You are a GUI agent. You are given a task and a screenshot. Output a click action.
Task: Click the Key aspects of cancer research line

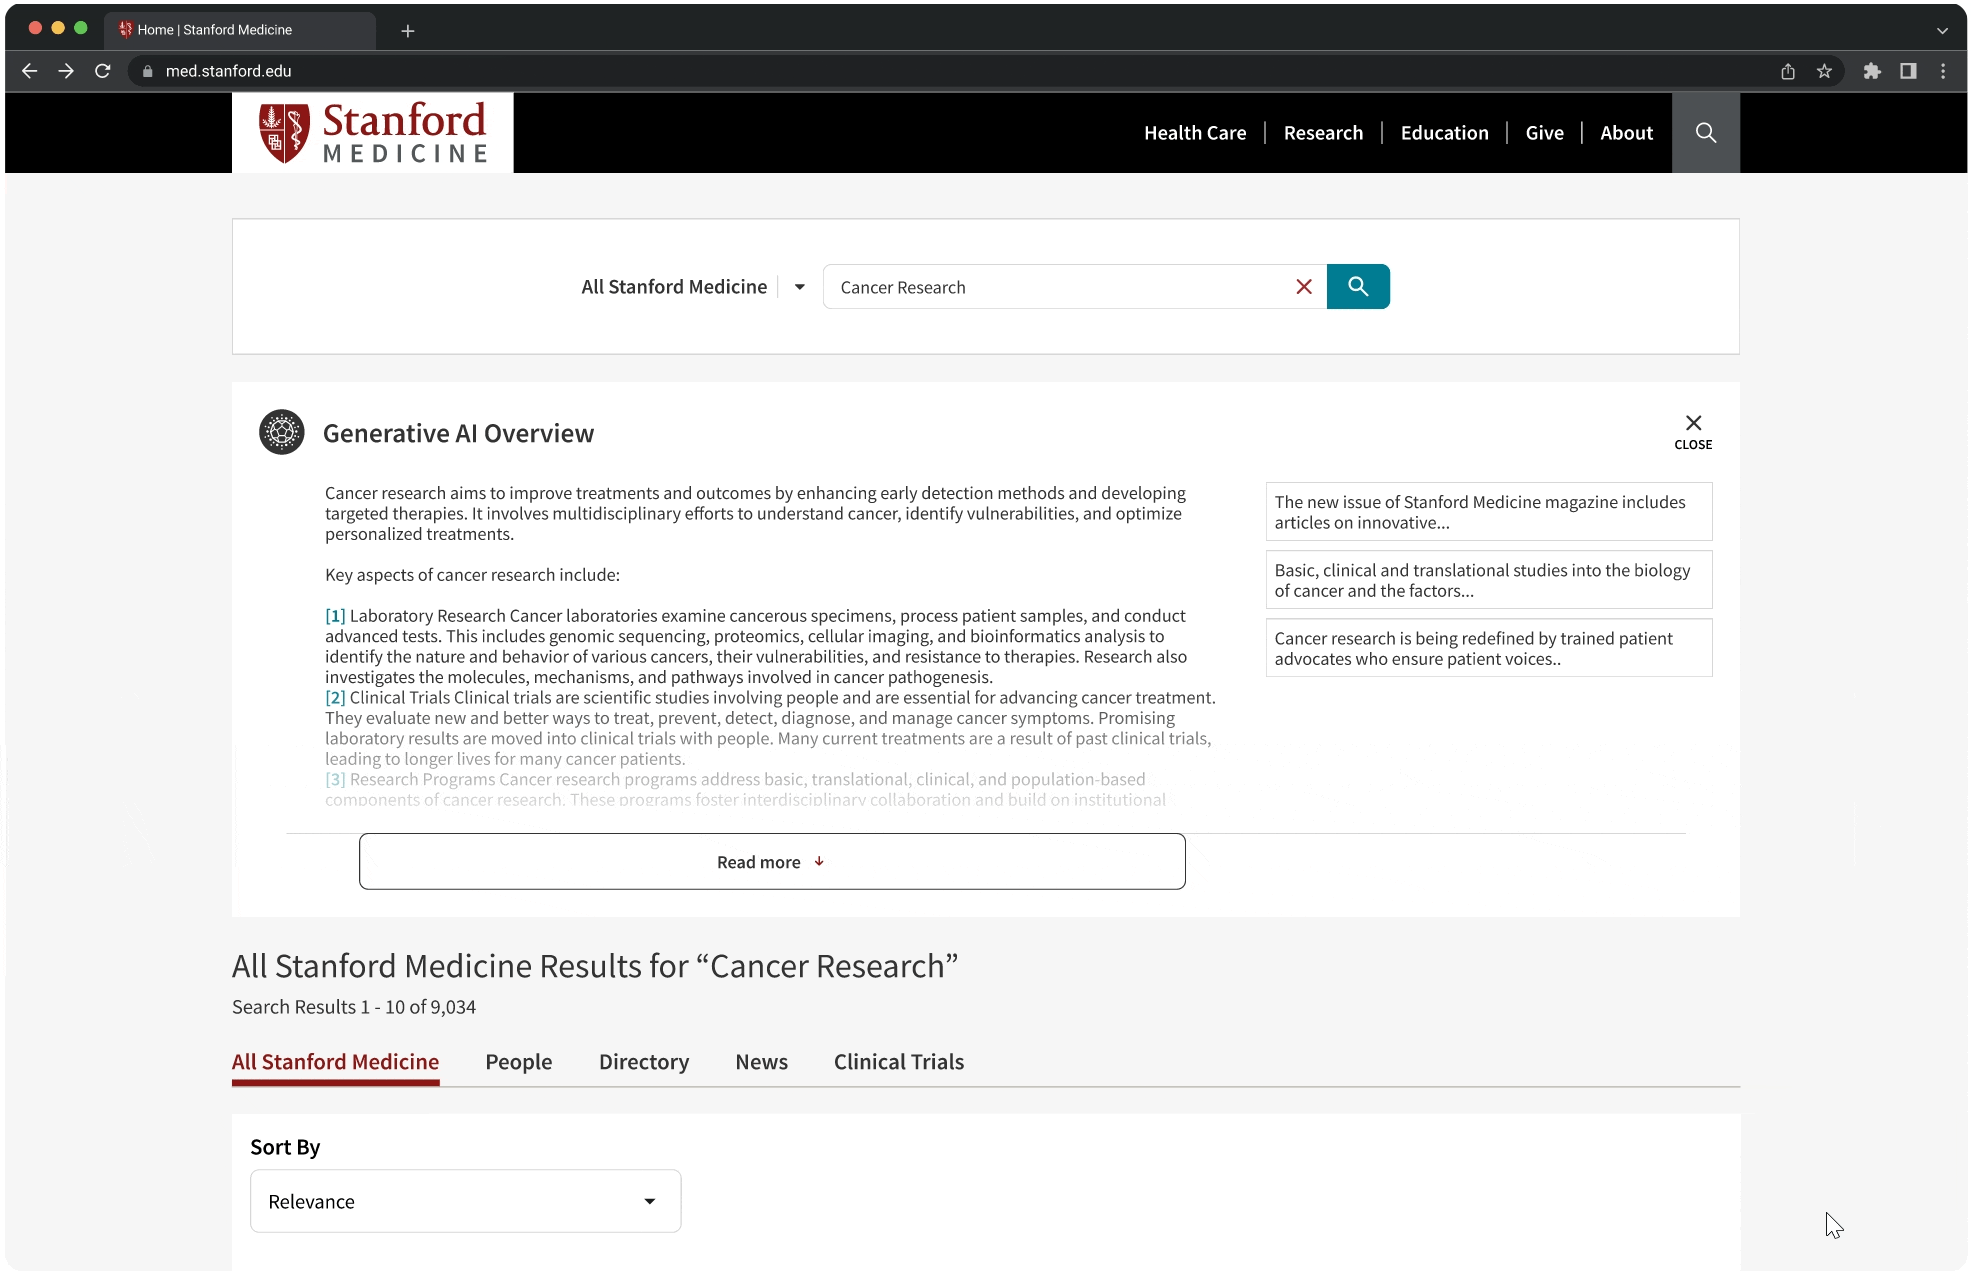[x=472, y=575]
